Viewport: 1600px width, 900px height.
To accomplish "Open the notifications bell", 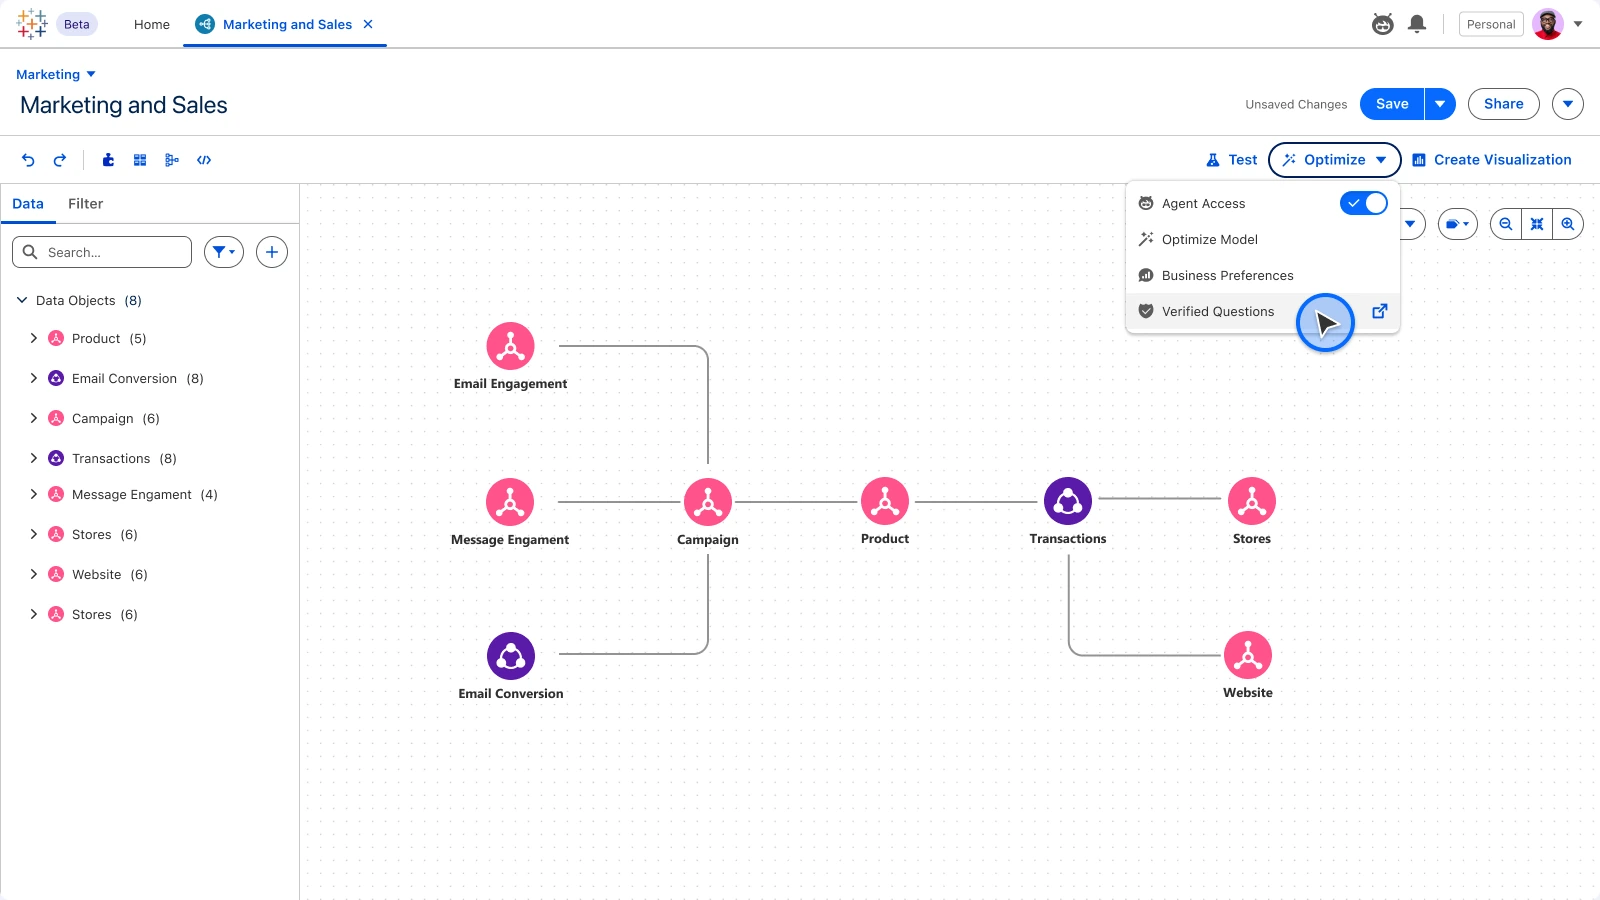I will (x=1417, y=24).
